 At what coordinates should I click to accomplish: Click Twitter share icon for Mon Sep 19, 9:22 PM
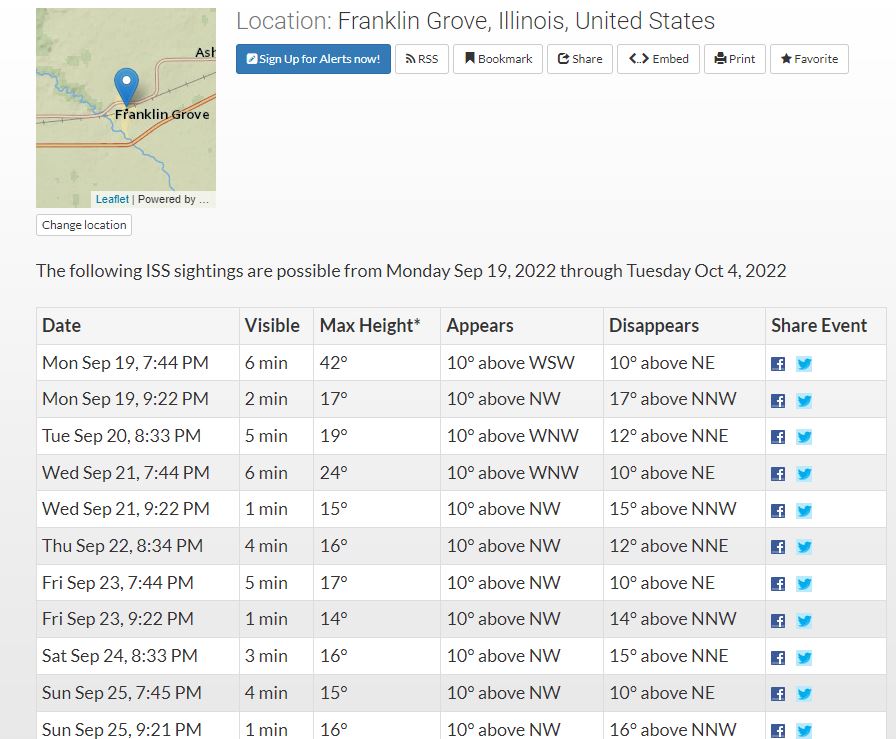804,401
